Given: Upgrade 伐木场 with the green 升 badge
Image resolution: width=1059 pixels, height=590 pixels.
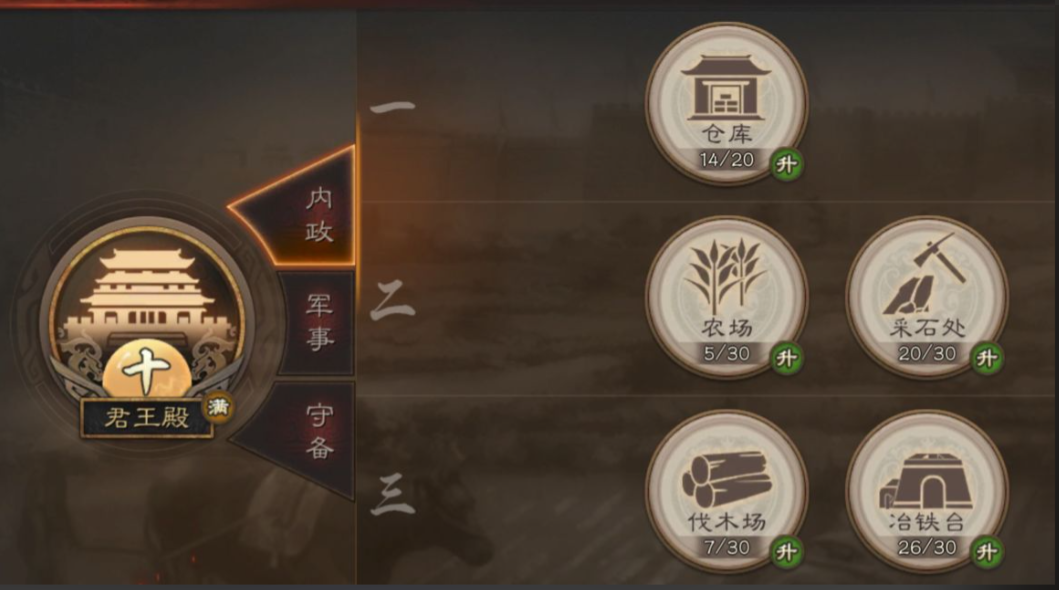Looking at the screenshot, I should tap(787, 552).
